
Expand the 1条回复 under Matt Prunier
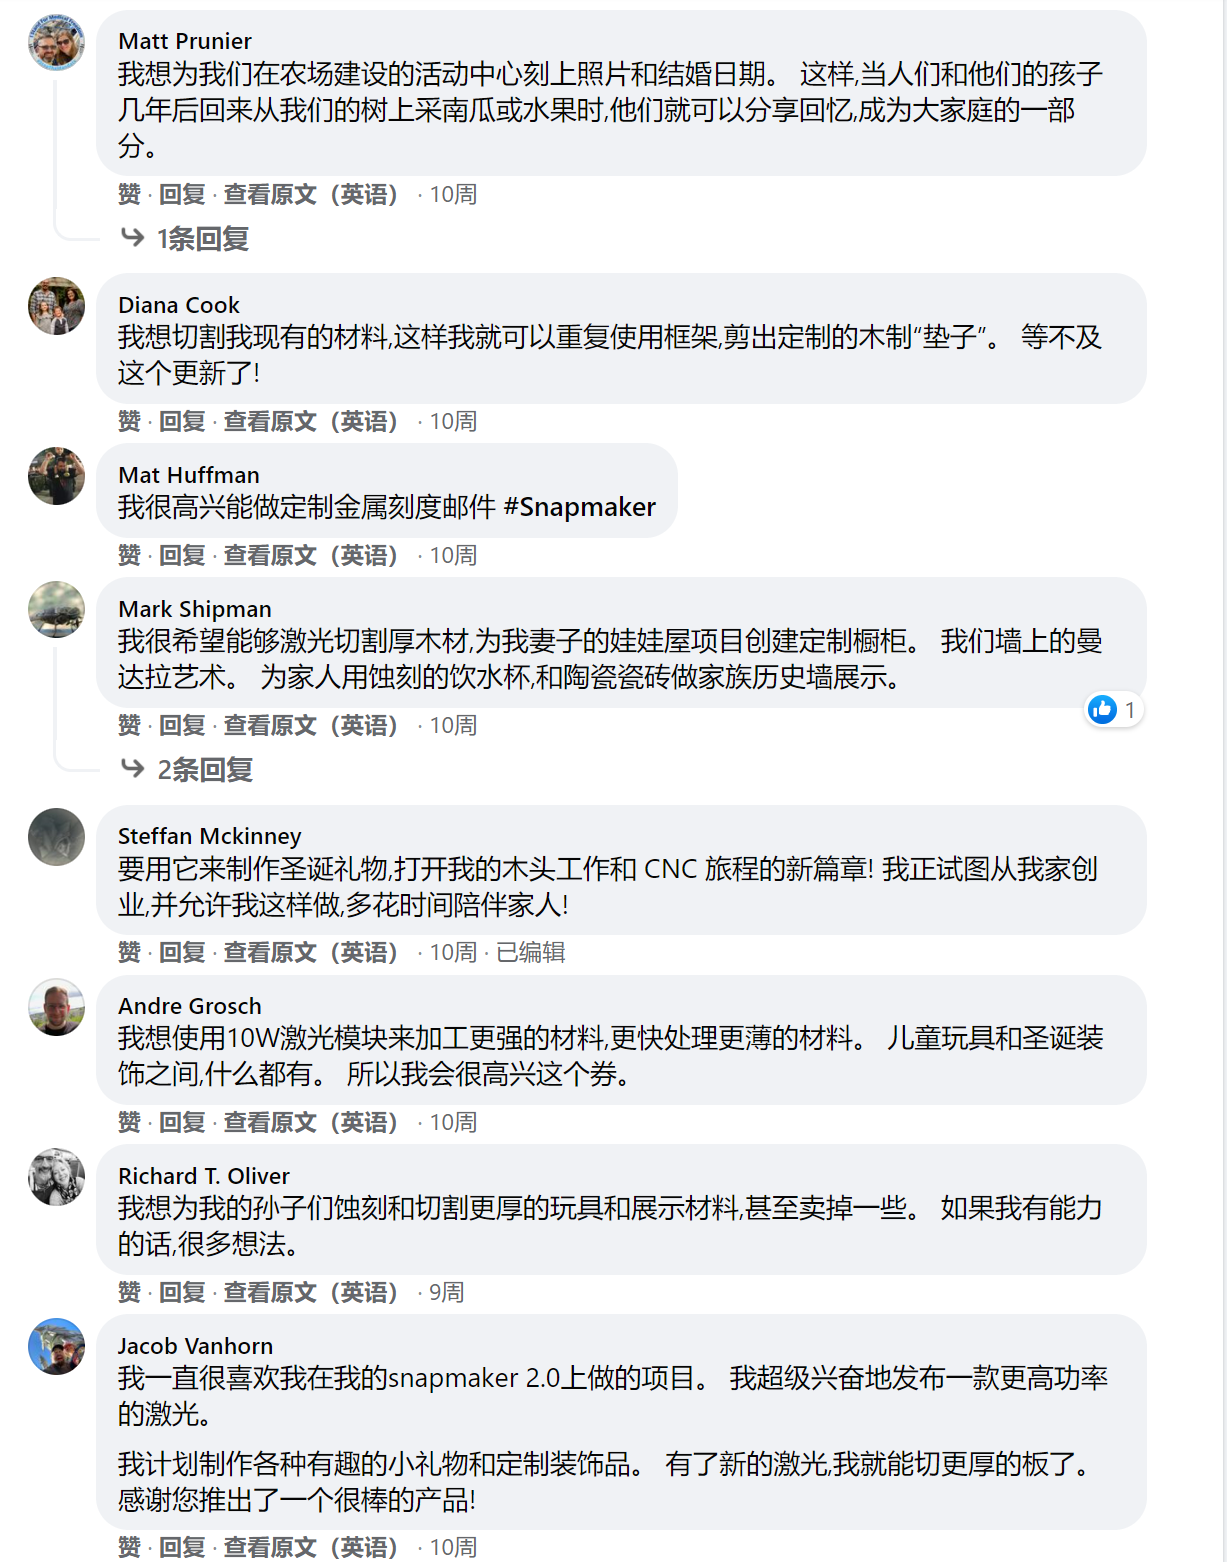point(202,239)
